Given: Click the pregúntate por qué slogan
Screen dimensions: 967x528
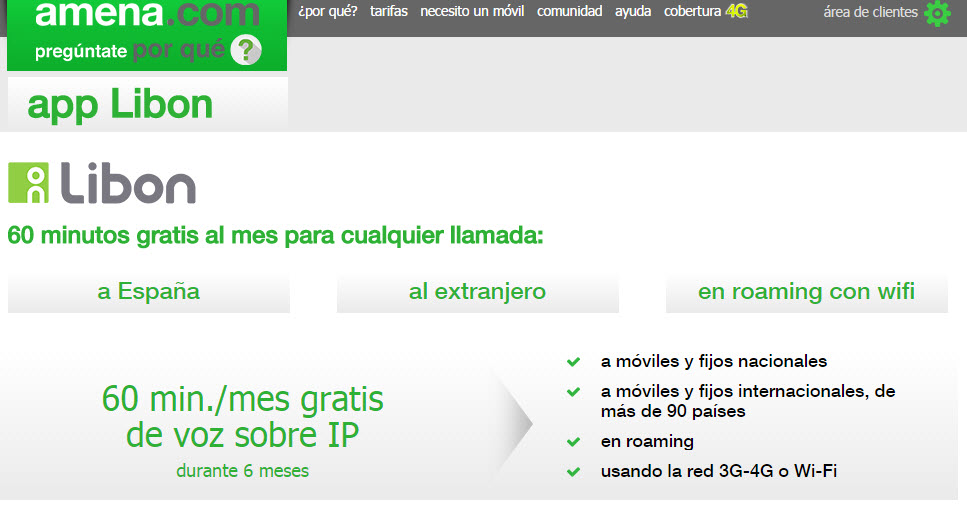Looking at the screenshot, I should click(130, 50).
